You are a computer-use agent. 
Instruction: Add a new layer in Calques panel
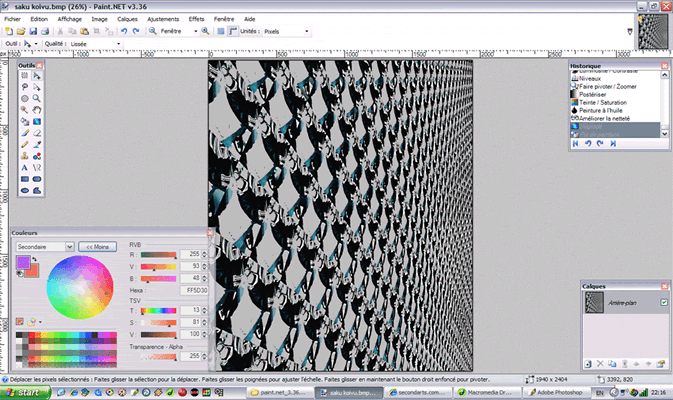coord(589,363)
